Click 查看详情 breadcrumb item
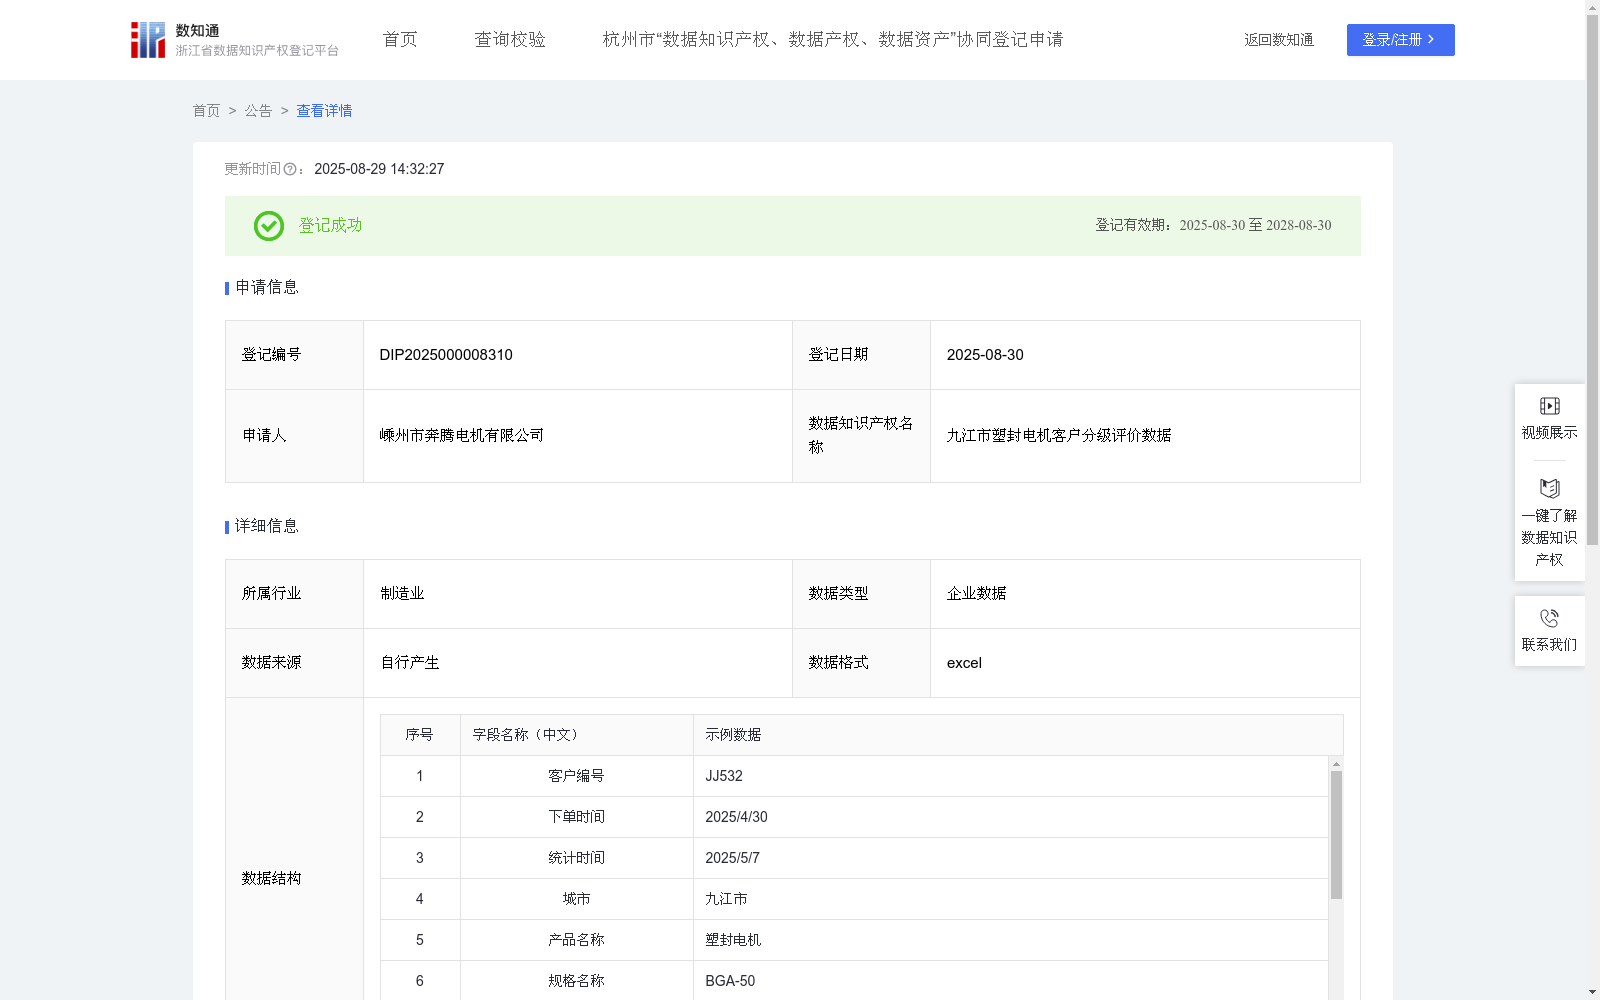 (x=324, y=111)
